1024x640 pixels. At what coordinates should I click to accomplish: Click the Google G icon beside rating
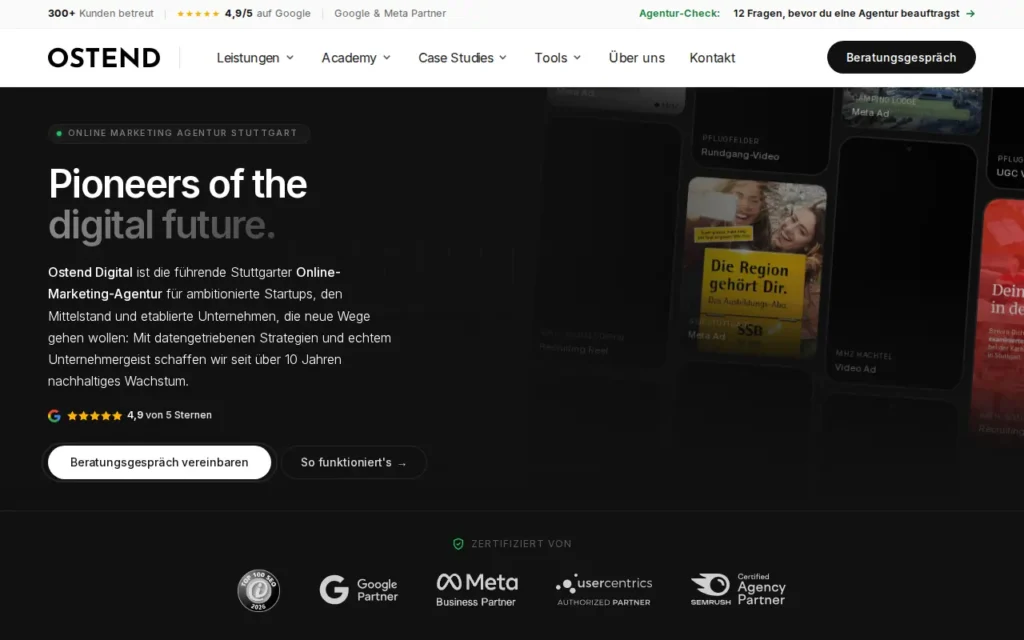coord(54,415)
